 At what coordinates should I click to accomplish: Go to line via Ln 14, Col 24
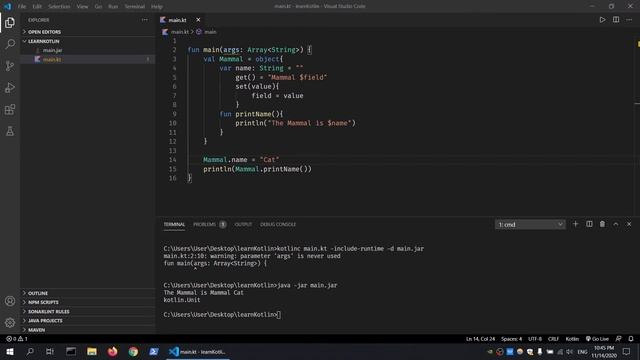coord(480,339)
